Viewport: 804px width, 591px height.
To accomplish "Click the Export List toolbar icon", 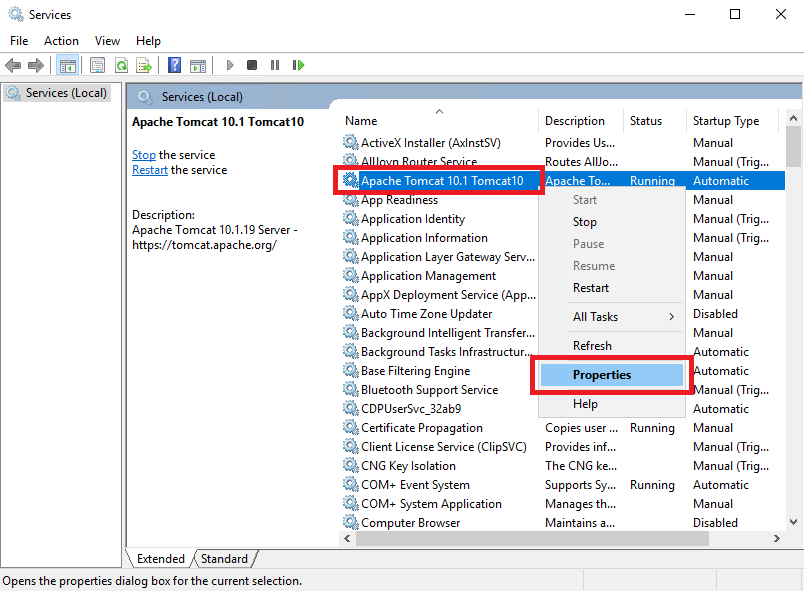I will point(144,66).
